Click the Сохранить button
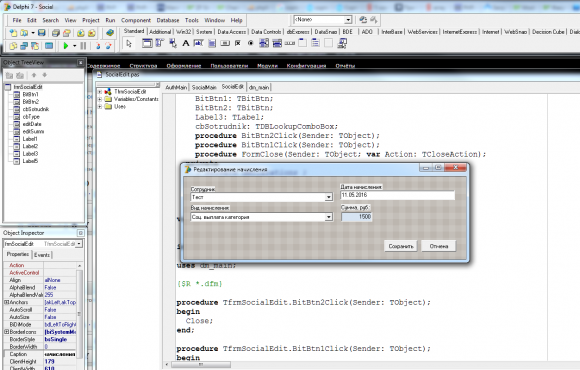Image resolution: width=580 pixels, height=370 pixels. (401, 246)
